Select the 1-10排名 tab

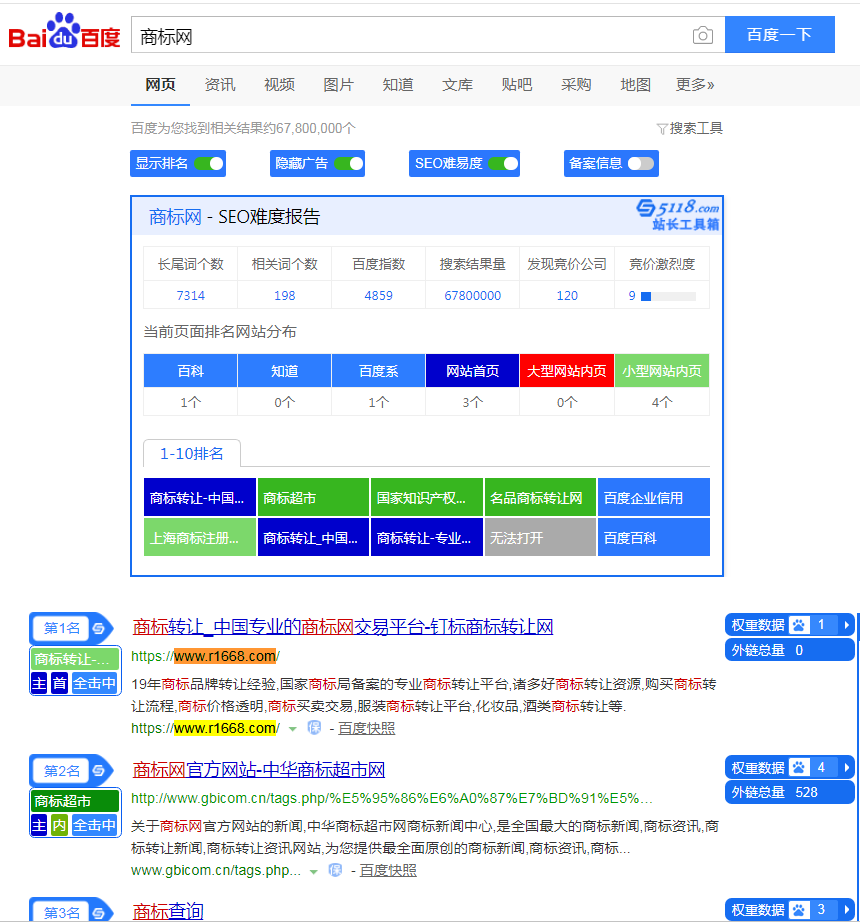[x=192, y=453]
